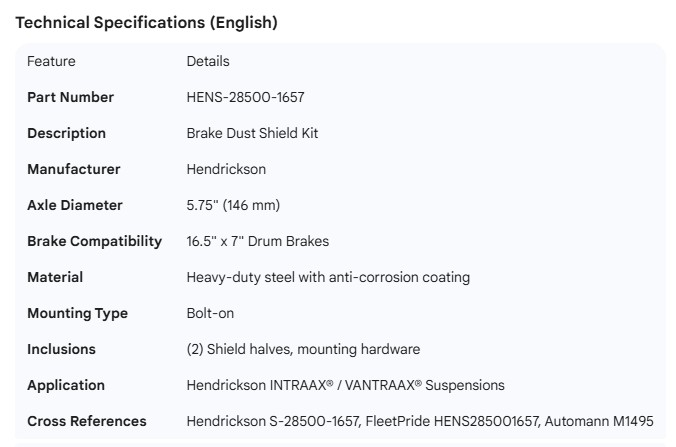Viewport: 676px width, 447px height.
Task: Click the HENS-28500-1657 part number value
Action: point(245,97)
